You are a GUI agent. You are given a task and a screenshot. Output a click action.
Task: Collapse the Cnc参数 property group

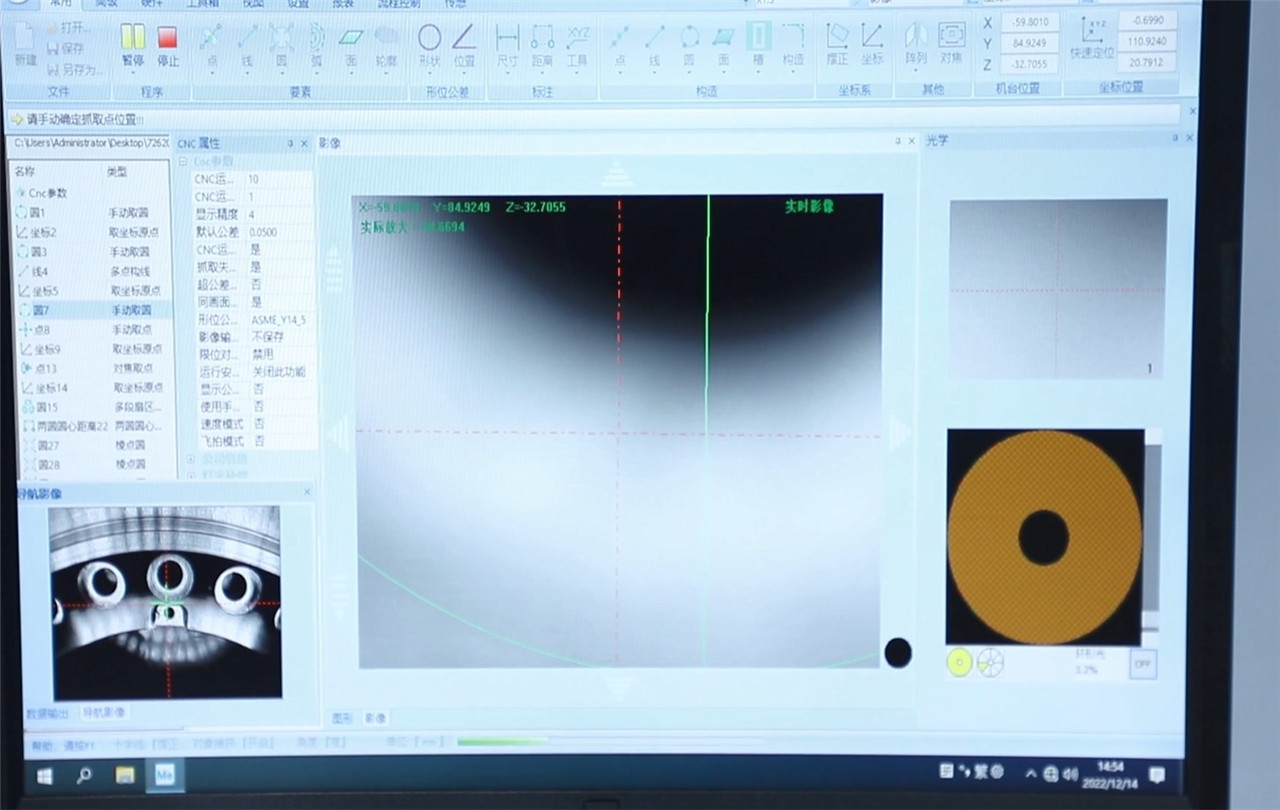pos(185,161)
